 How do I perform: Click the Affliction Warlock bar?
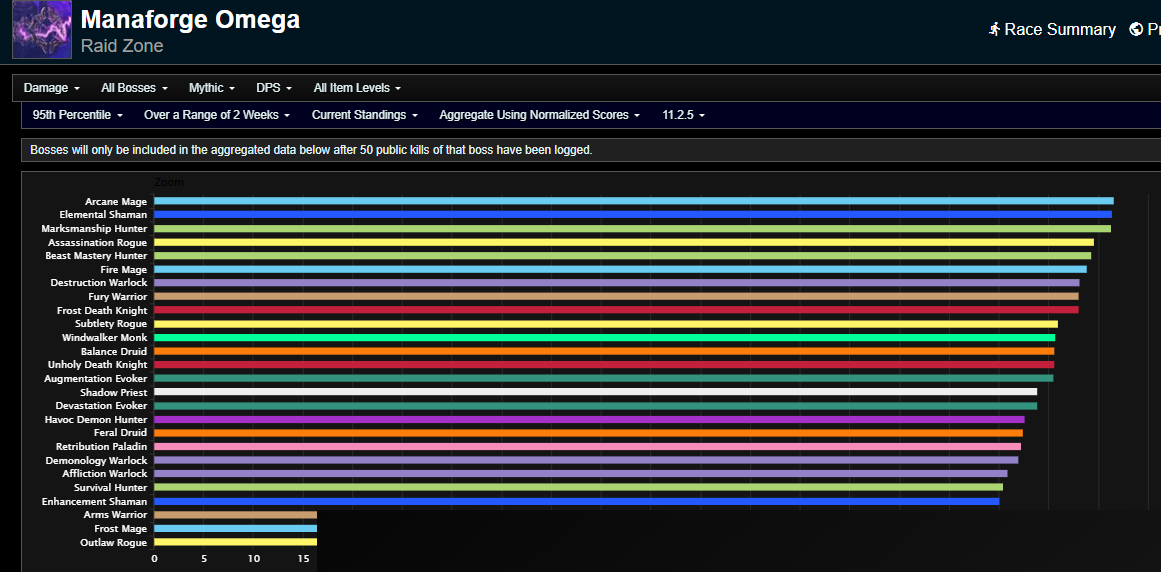580,474
